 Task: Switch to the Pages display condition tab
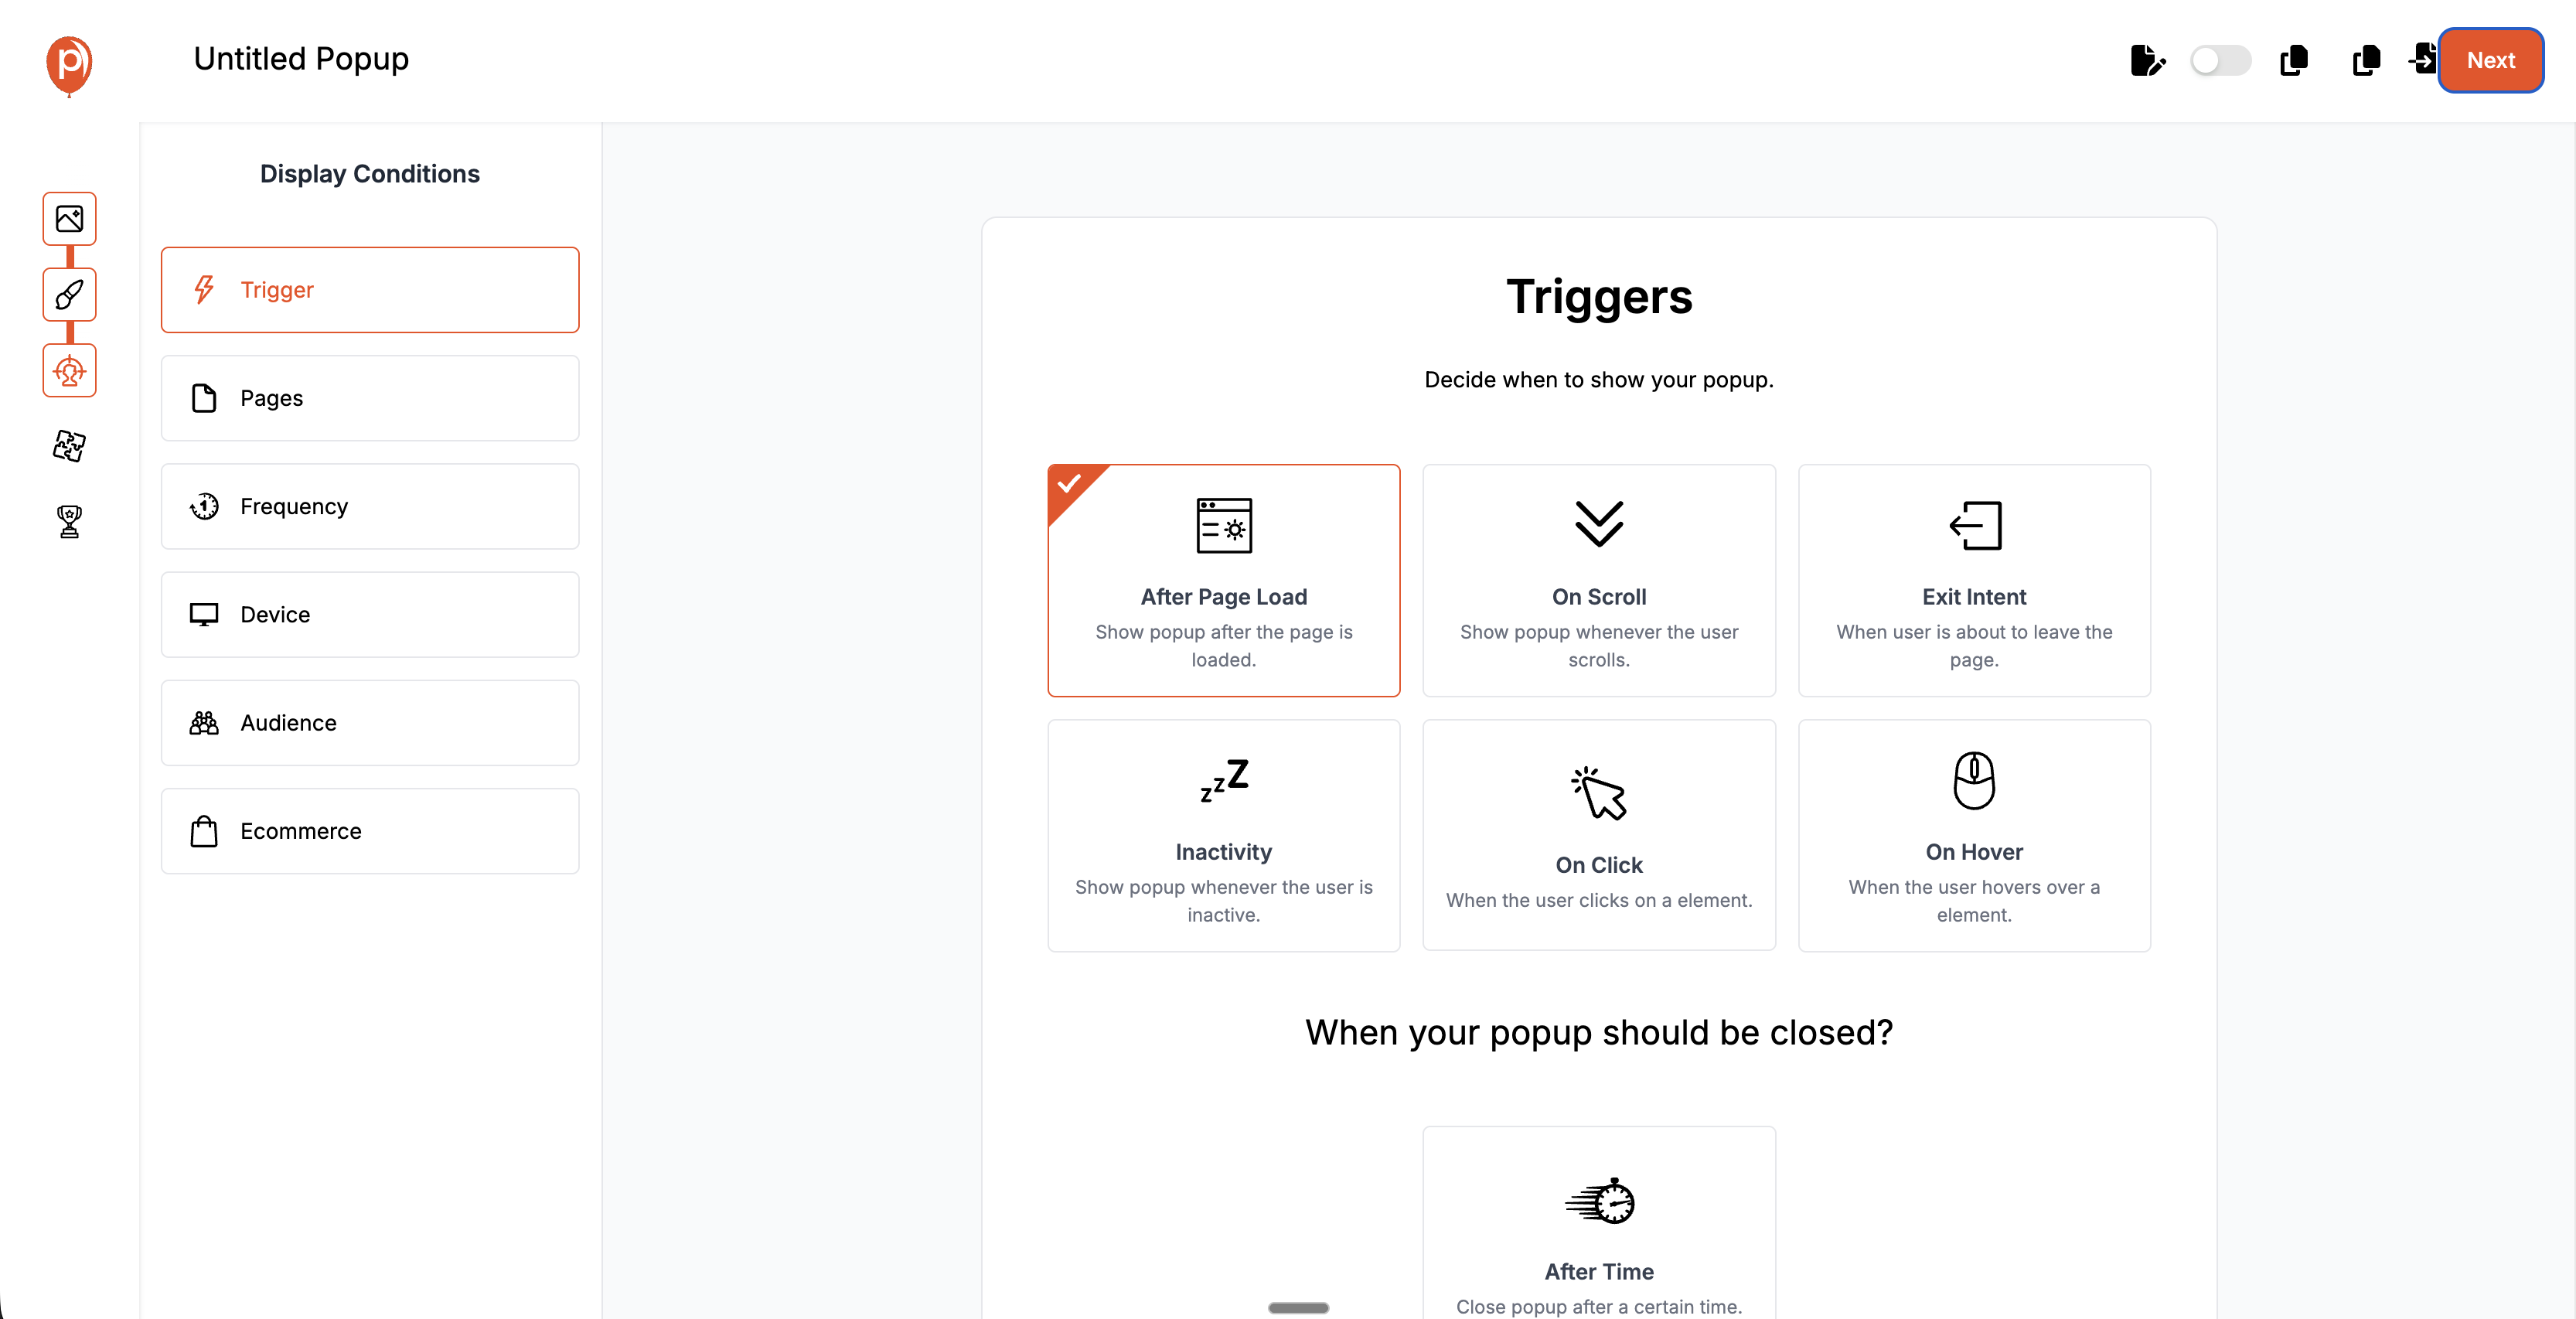tap(369, 398)
